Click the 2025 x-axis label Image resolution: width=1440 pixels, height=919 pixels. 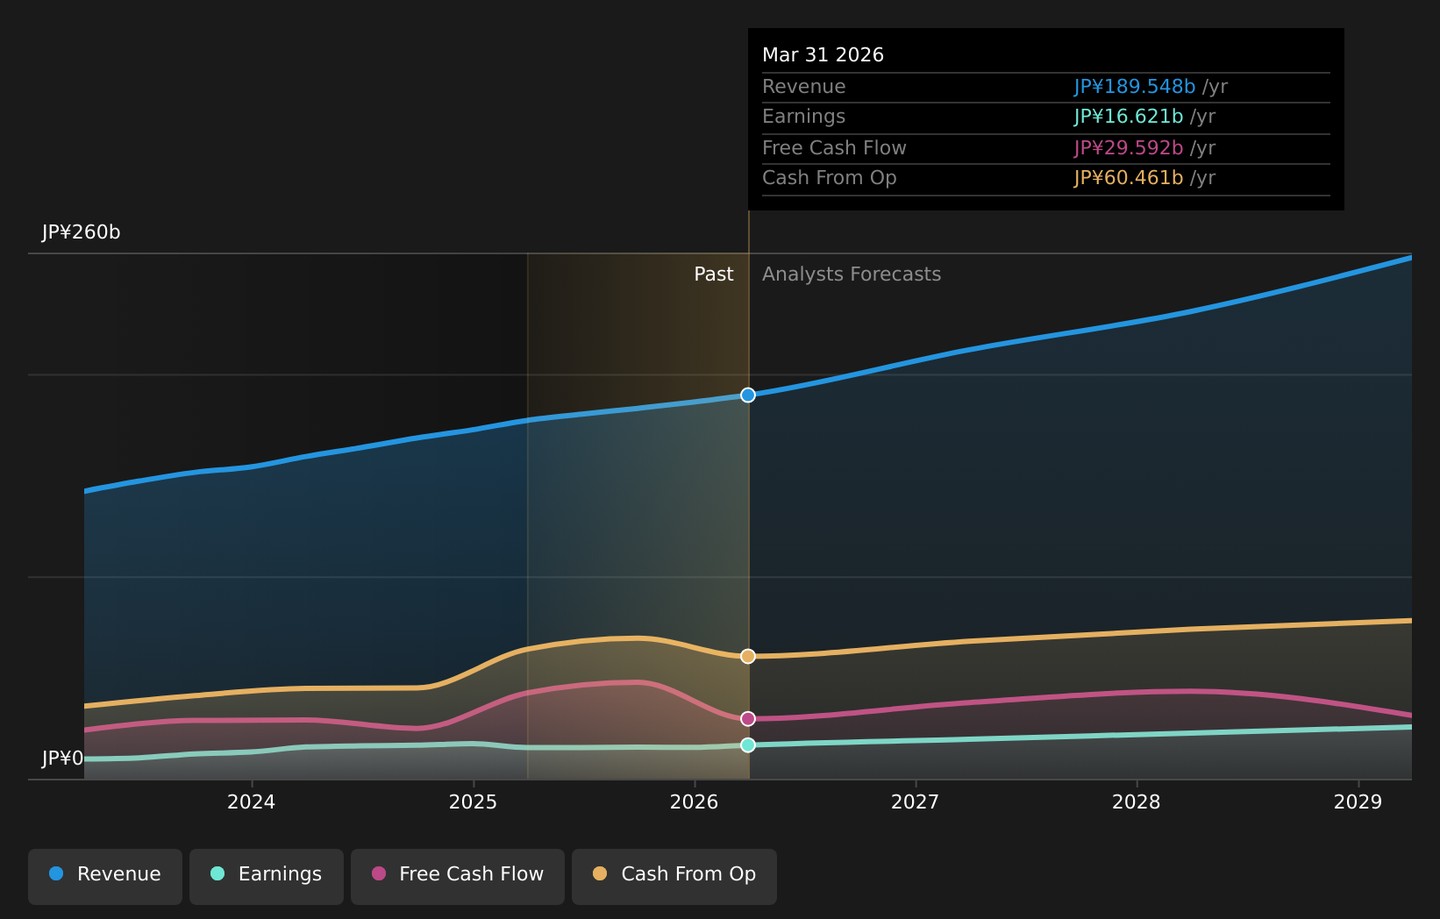tap(473, 802)
